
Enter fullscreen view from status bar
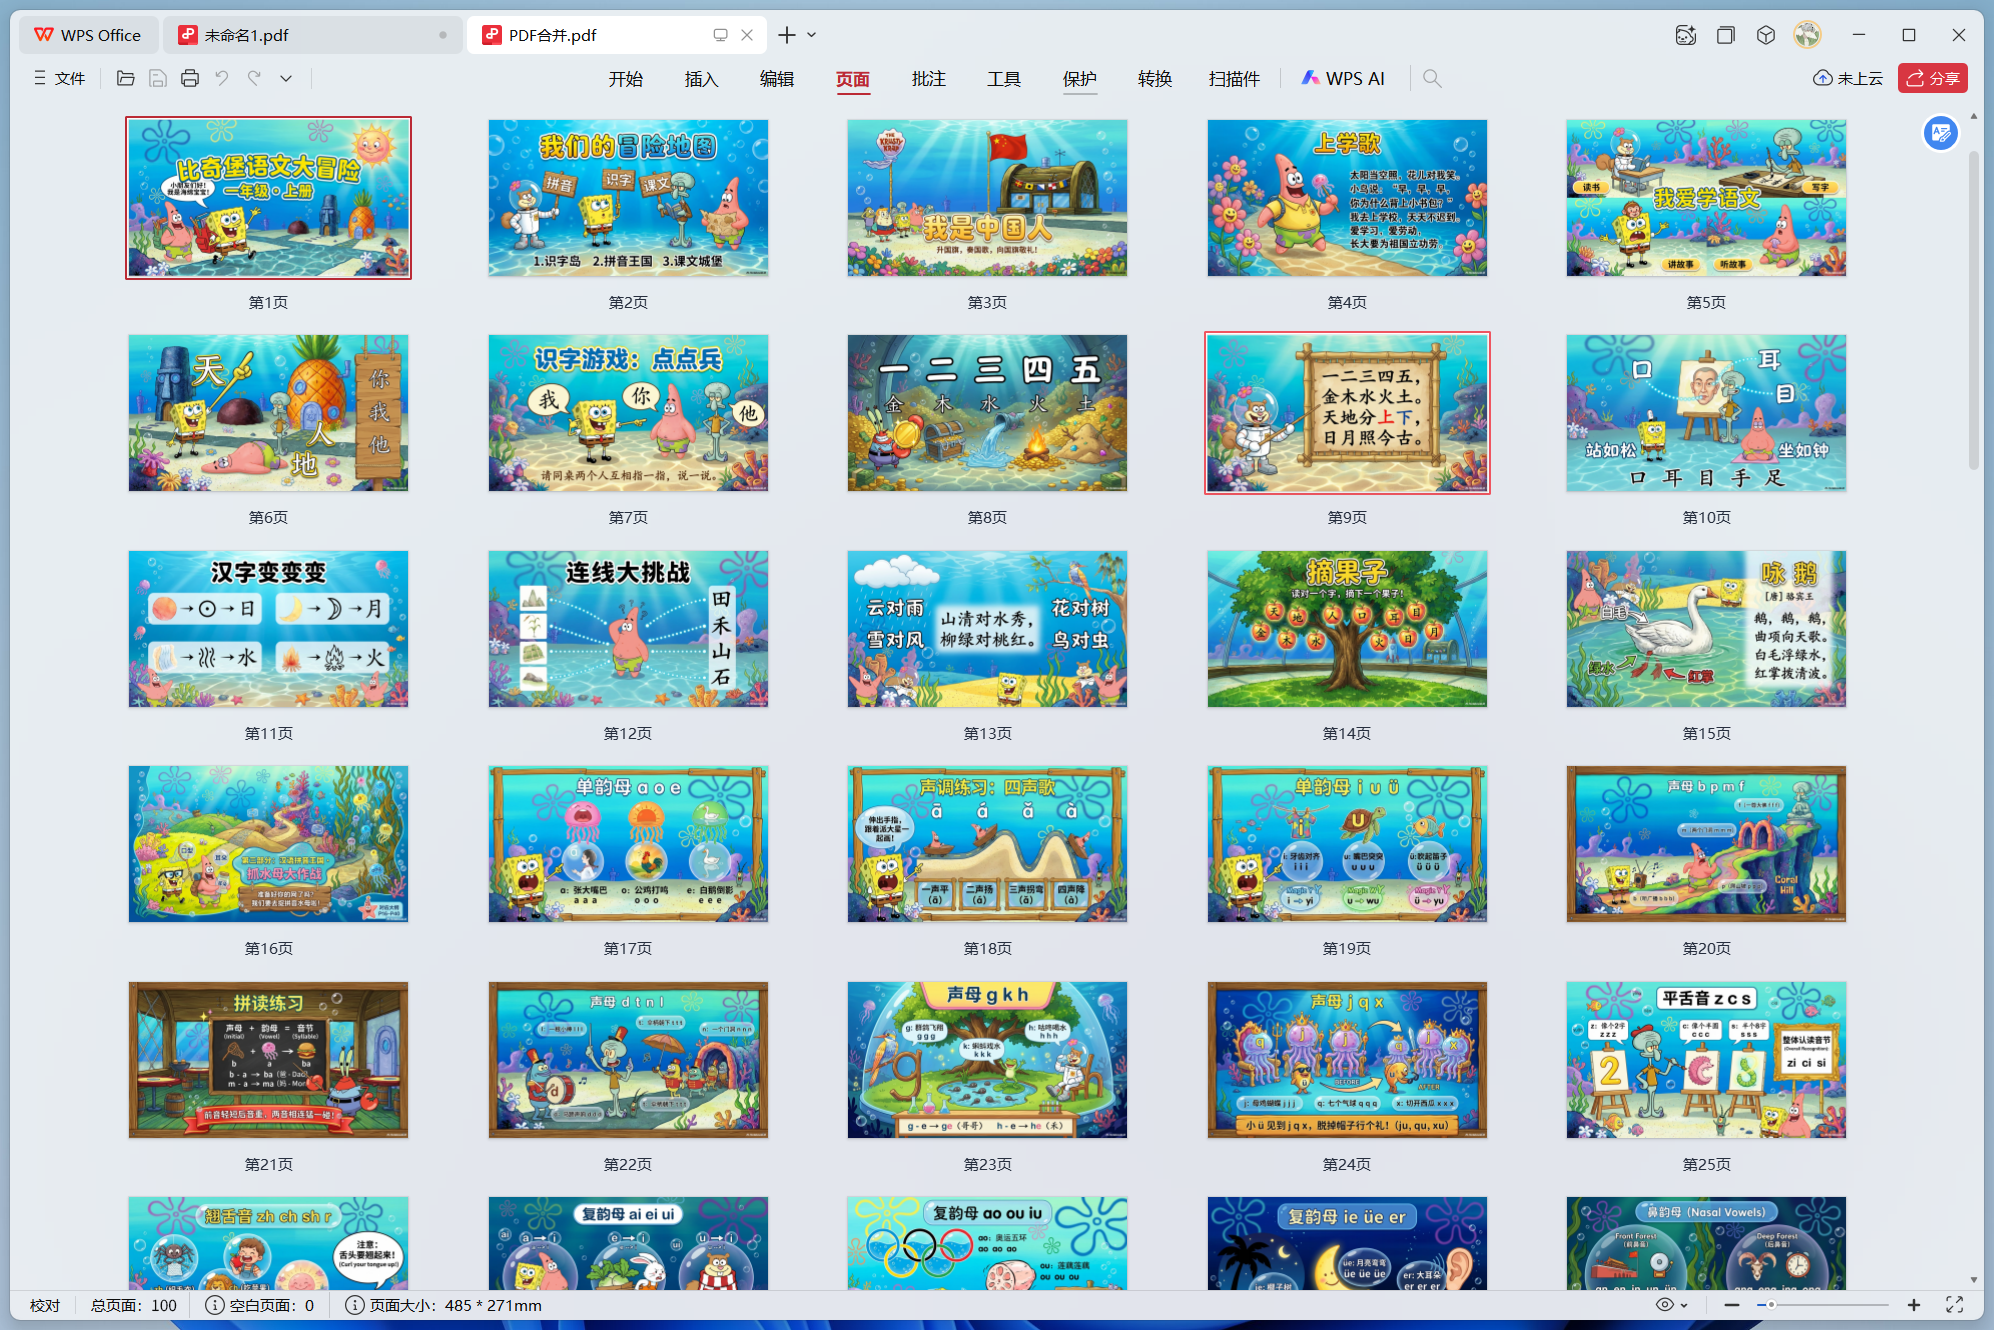1954,1305
